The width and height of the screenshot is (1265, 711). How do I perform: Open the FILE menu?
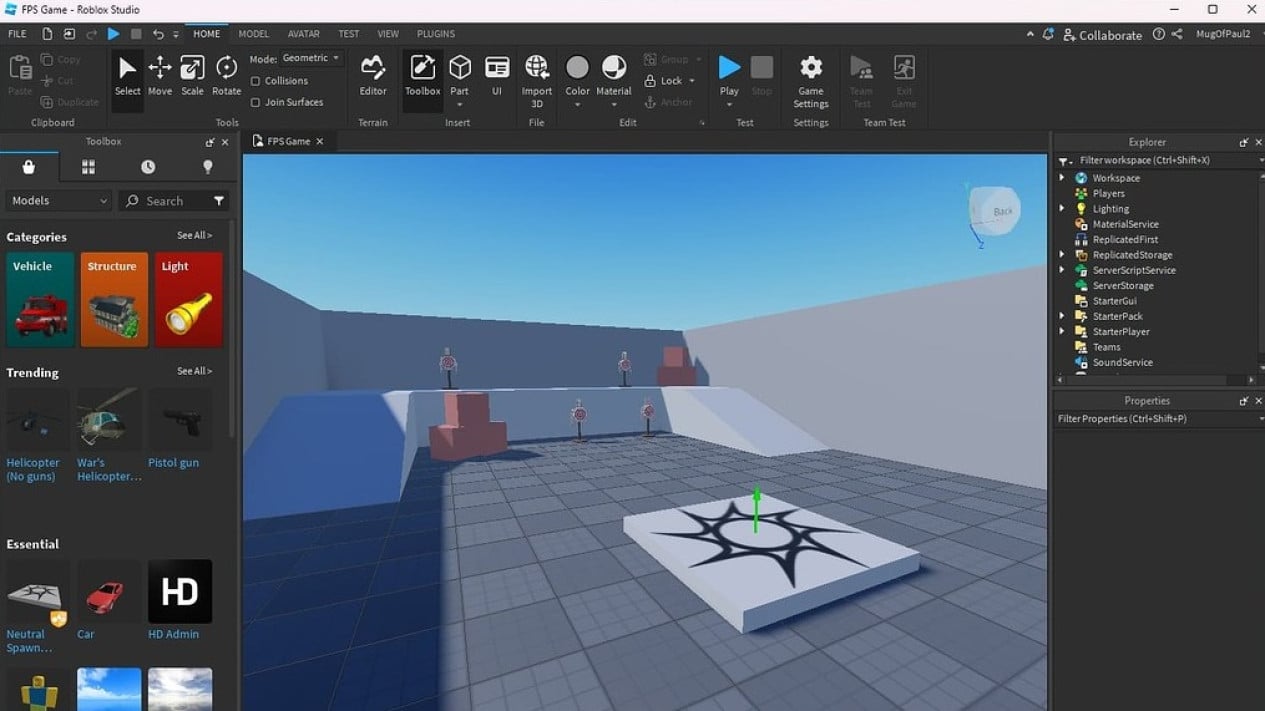(x=17, y=34)
